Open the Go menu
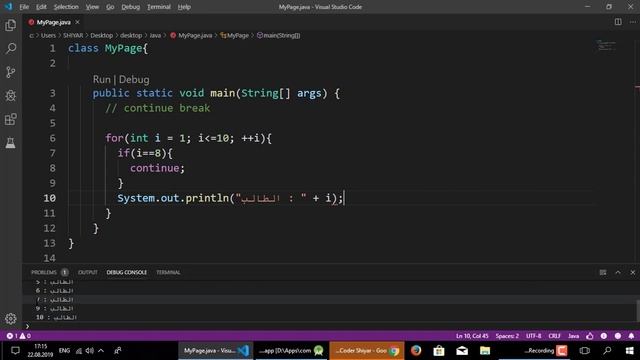 [x=110, y=7]
